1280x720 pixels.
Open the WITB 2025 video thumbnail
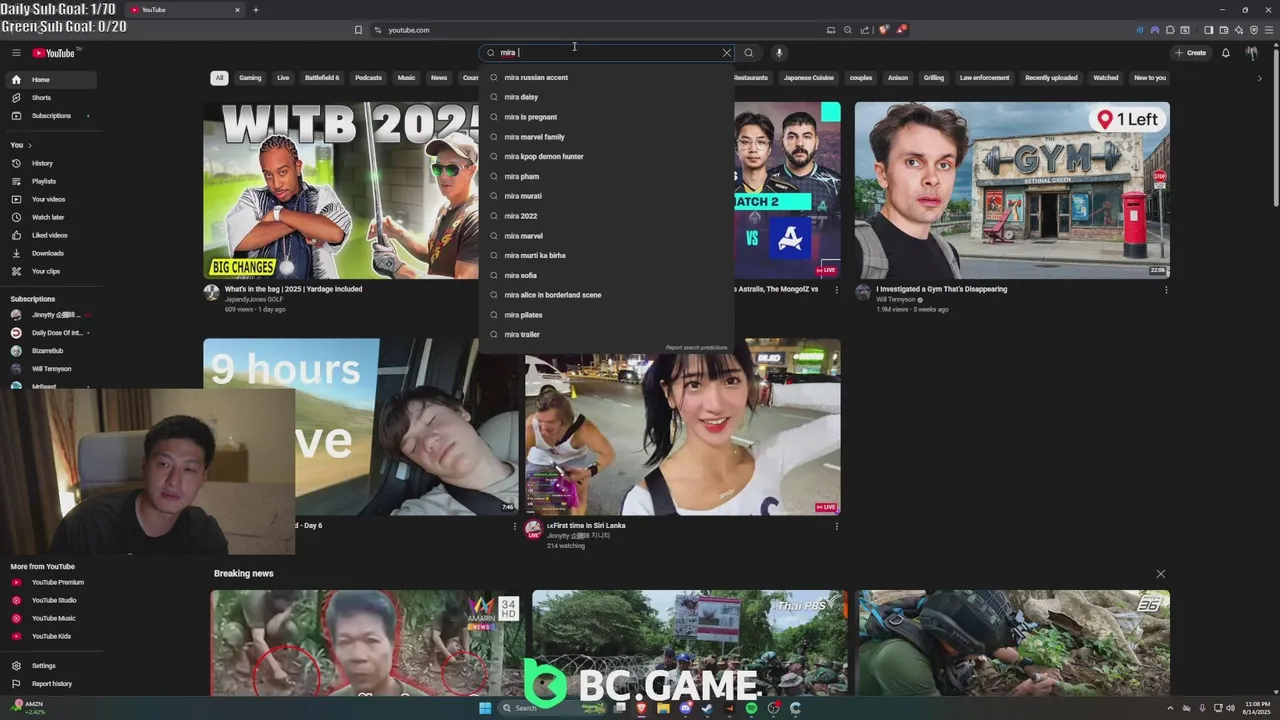(x=341, y=190)
